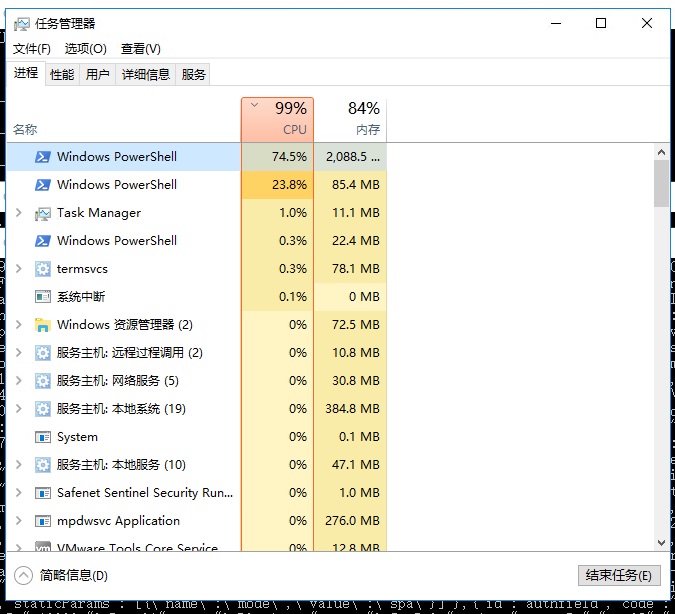Click the Windows 资源管理器 folder icon
This screenshot has width=675, height=614.
(42, 325)
